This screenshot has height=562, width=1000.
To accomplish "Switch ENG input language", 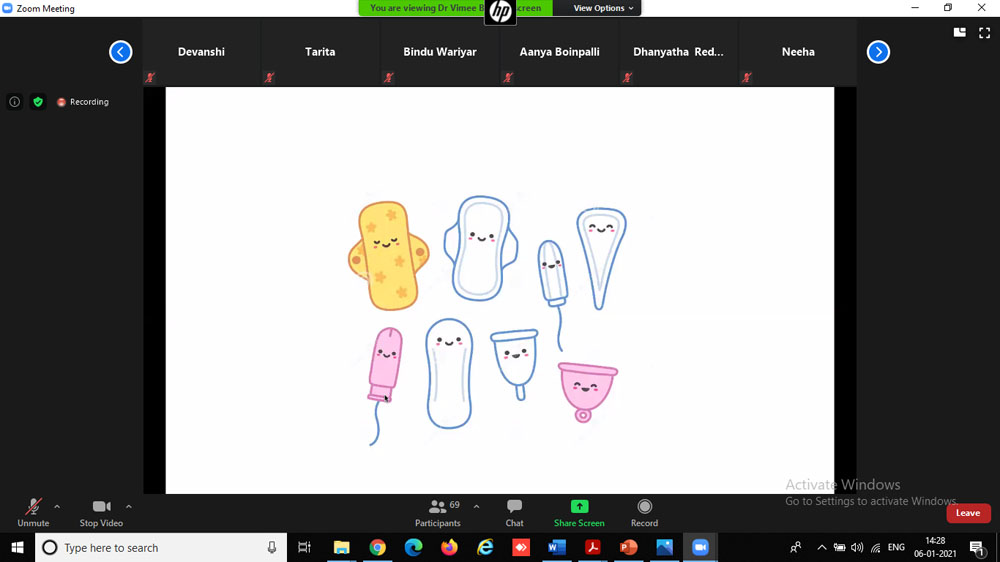I will (896, 547).
